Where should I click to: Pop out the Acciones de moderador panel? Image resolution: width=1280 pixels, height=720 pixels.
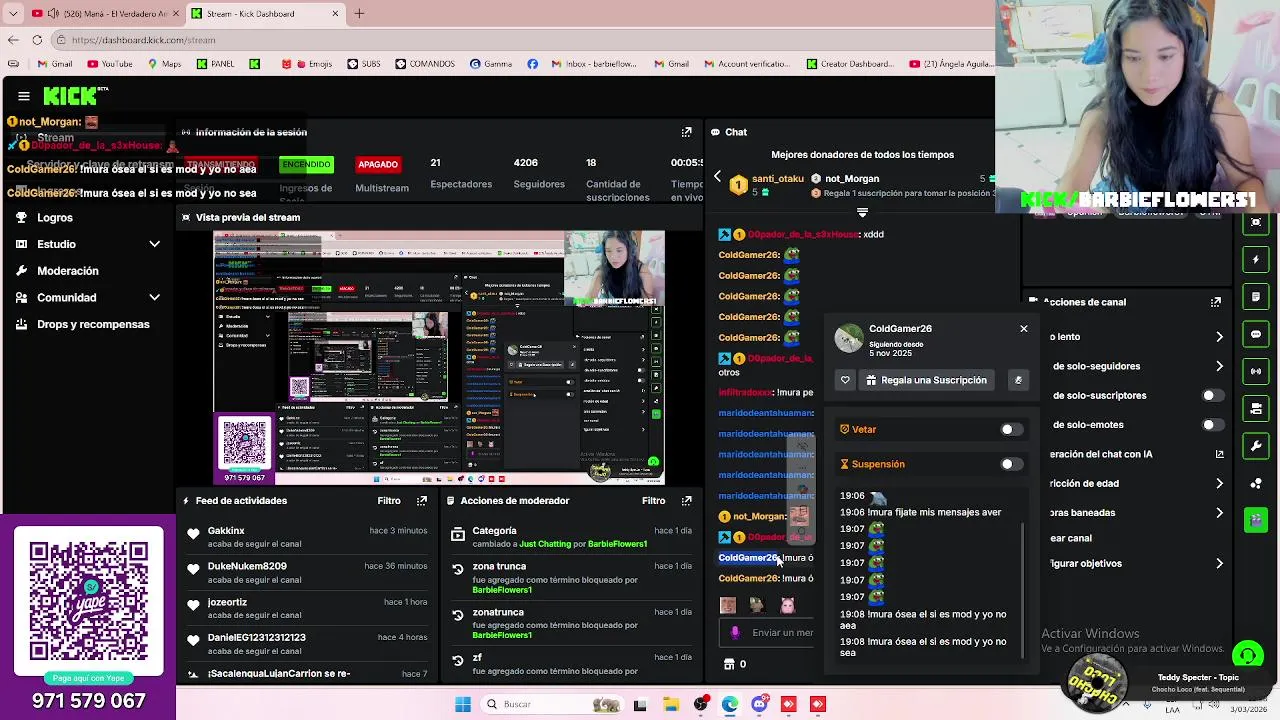click(x=686, y=501)
